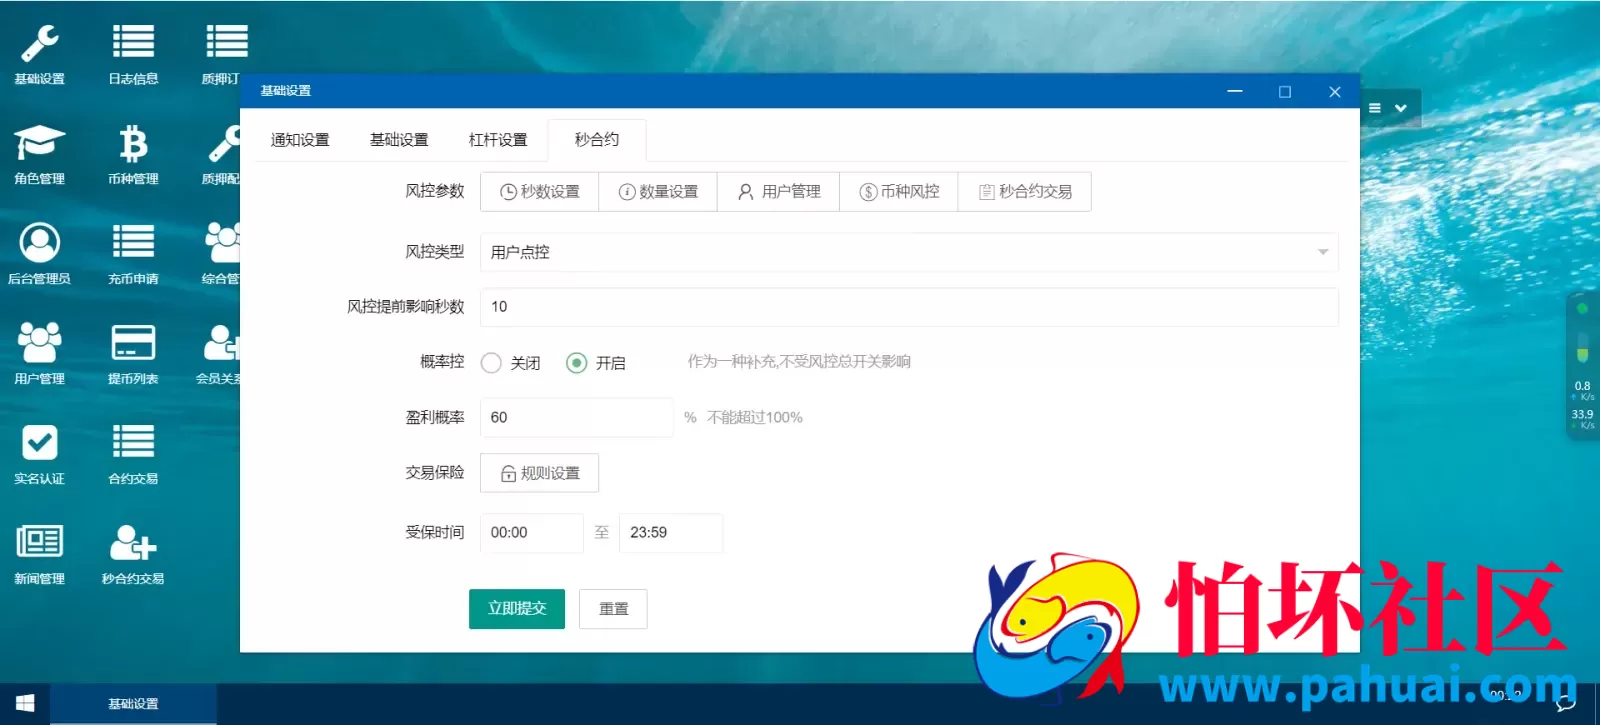Screen dimensions: 1600x725
Task: Open the partially hidden 会员关系 icon
Action: pos(219,355)
